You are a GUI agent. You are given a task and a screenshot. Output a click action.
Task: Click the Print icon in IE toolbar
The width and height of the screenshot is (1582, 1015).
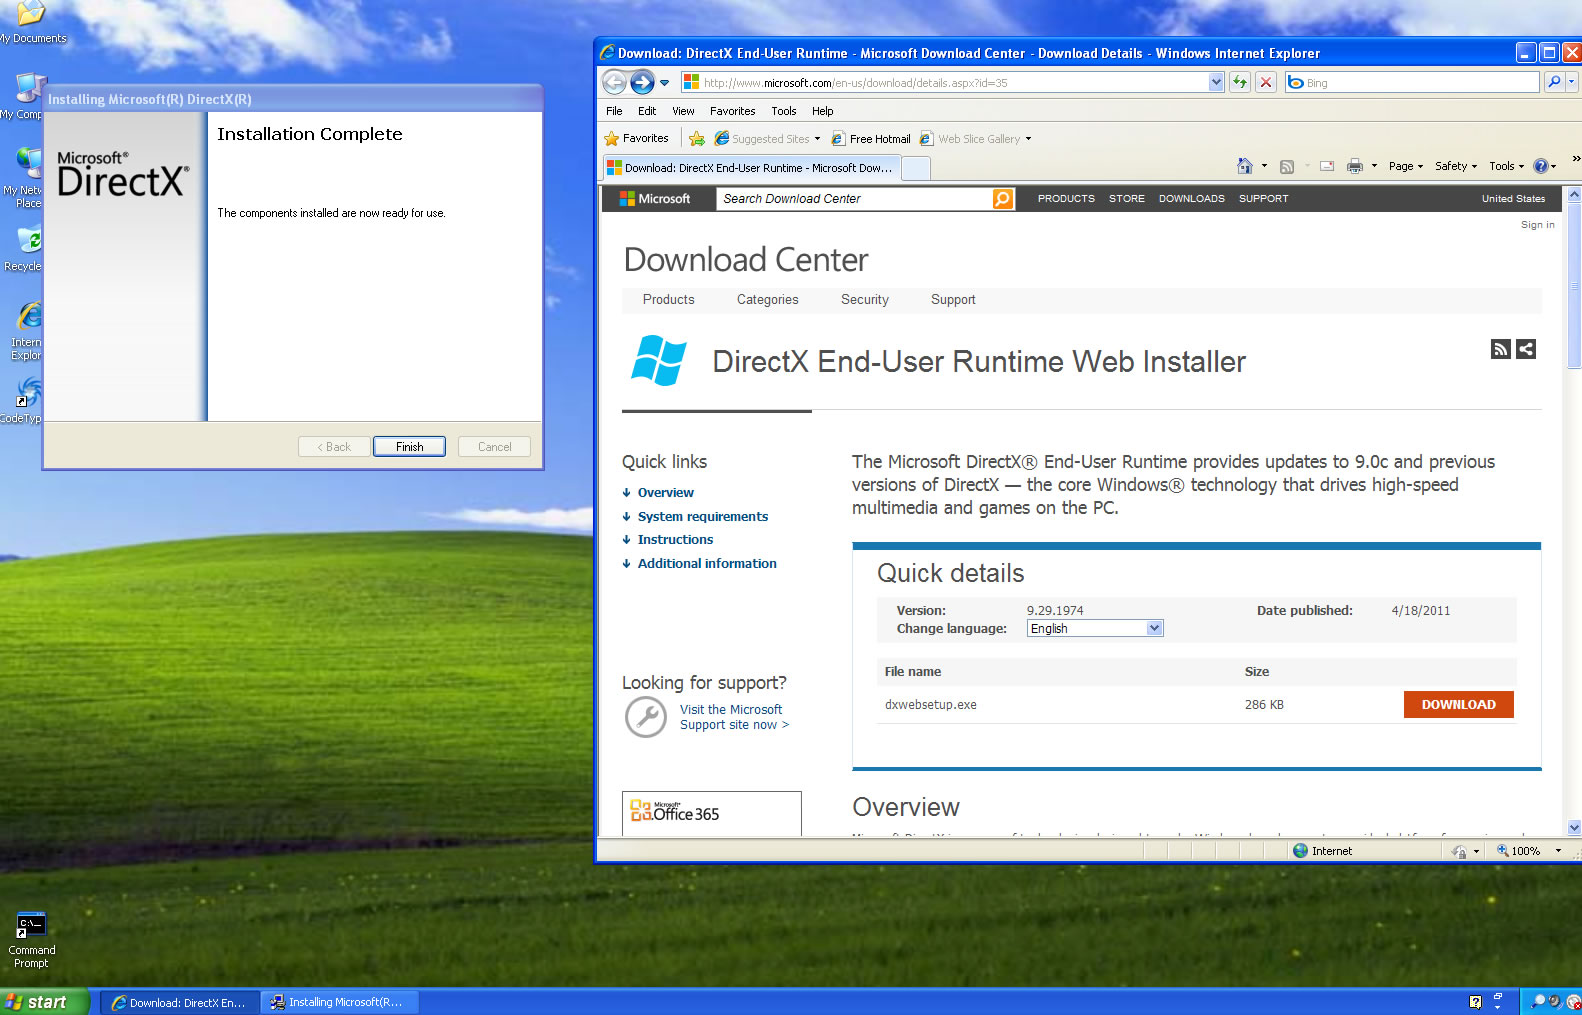(1354, 166)
